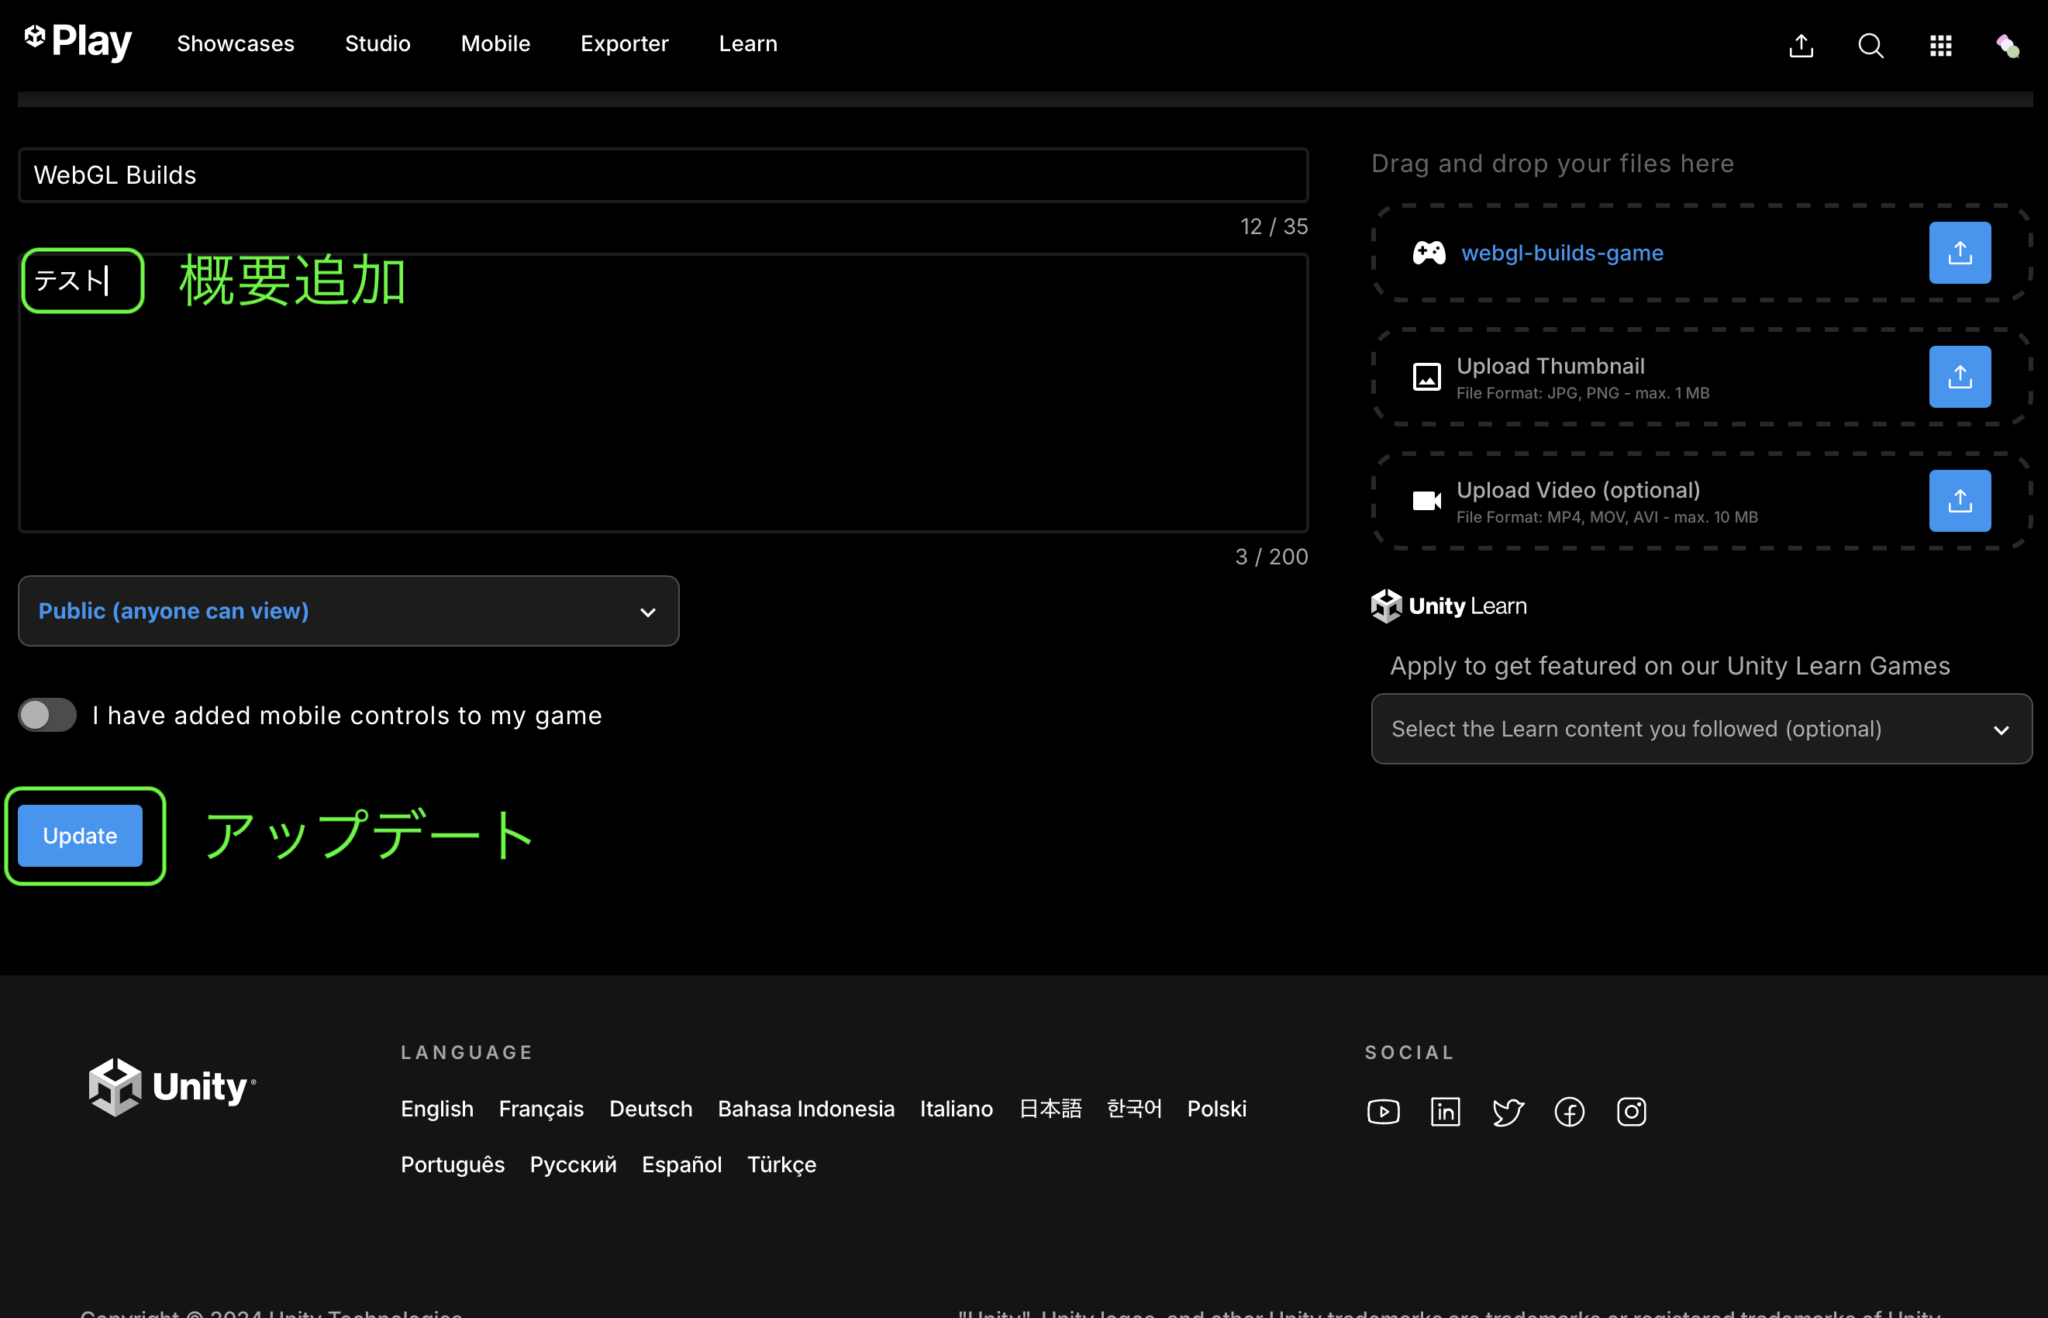2048x1318 pixels.
Task: Switch the site language to 日本語
Action: point(1050,1109)
